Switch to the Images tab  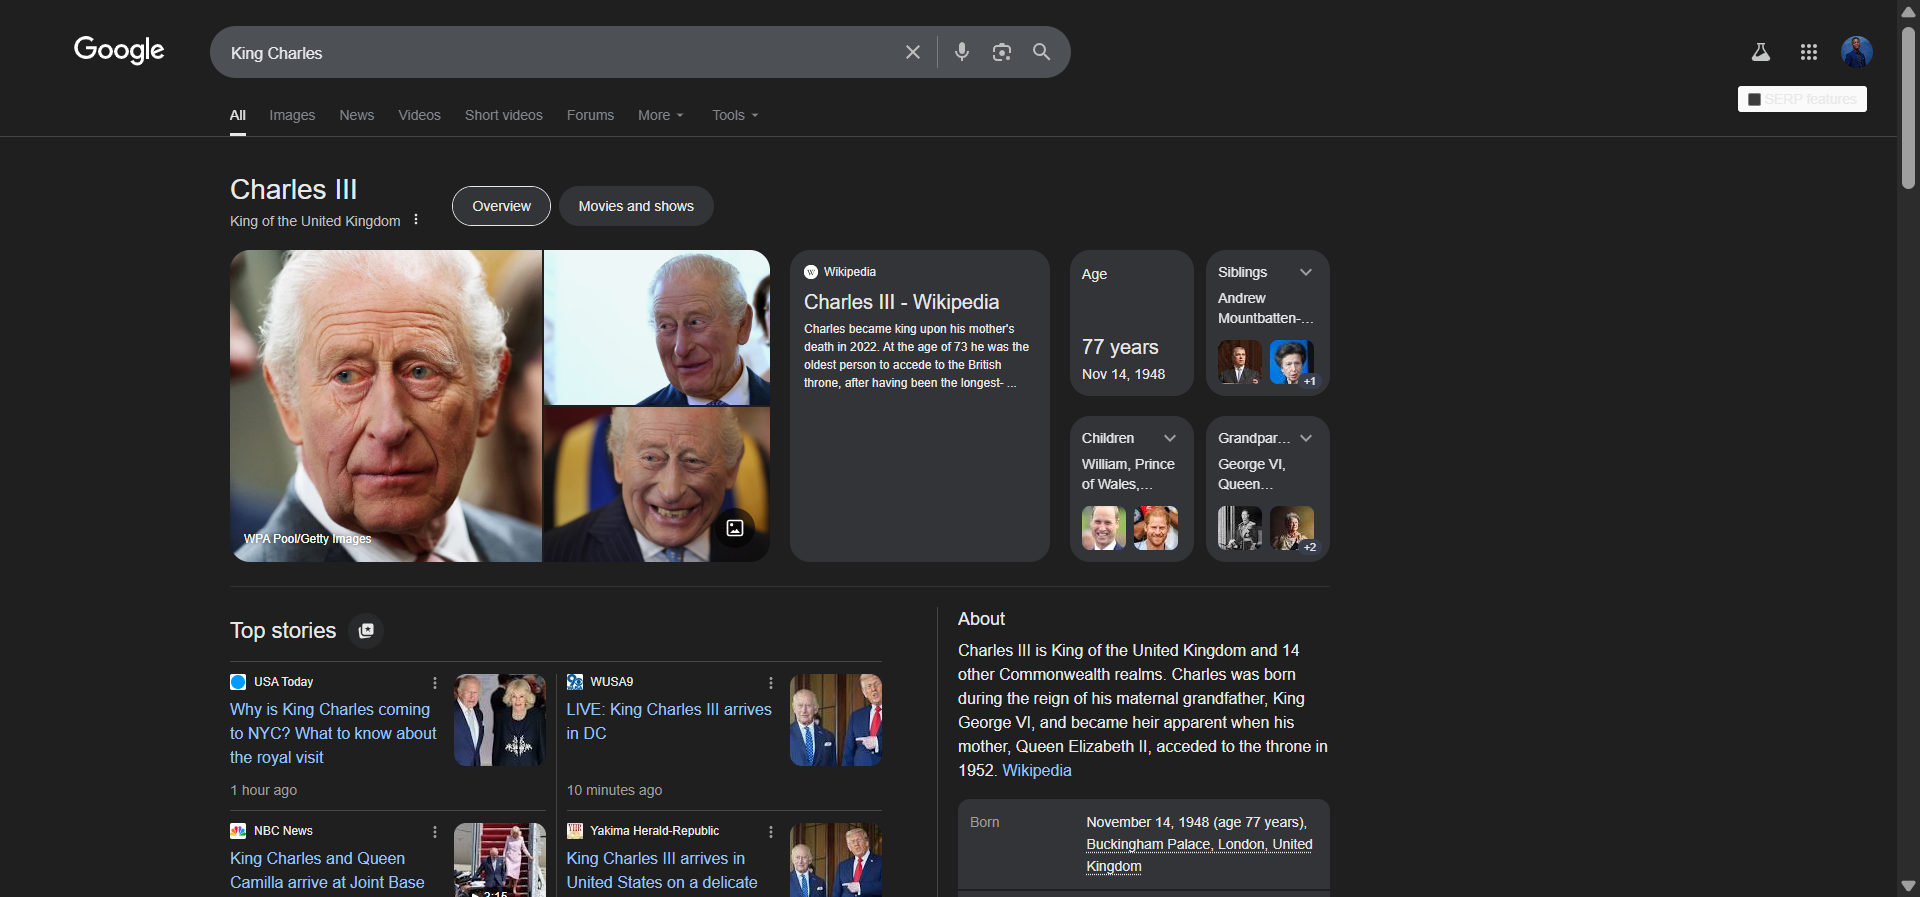(x=292, y=115)
